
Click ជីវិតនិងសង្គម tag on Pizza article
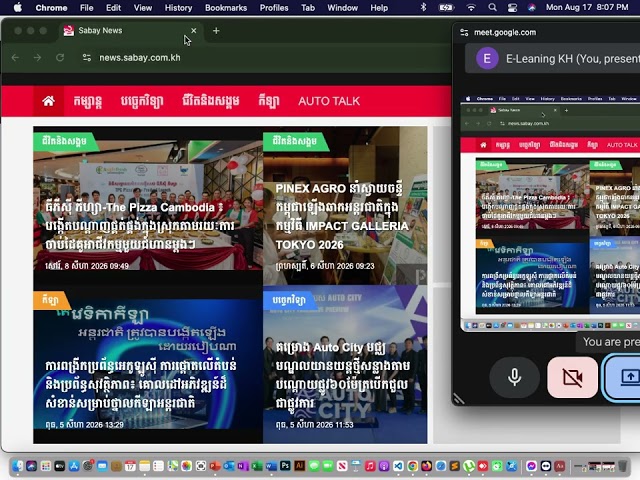click(64, 141)
